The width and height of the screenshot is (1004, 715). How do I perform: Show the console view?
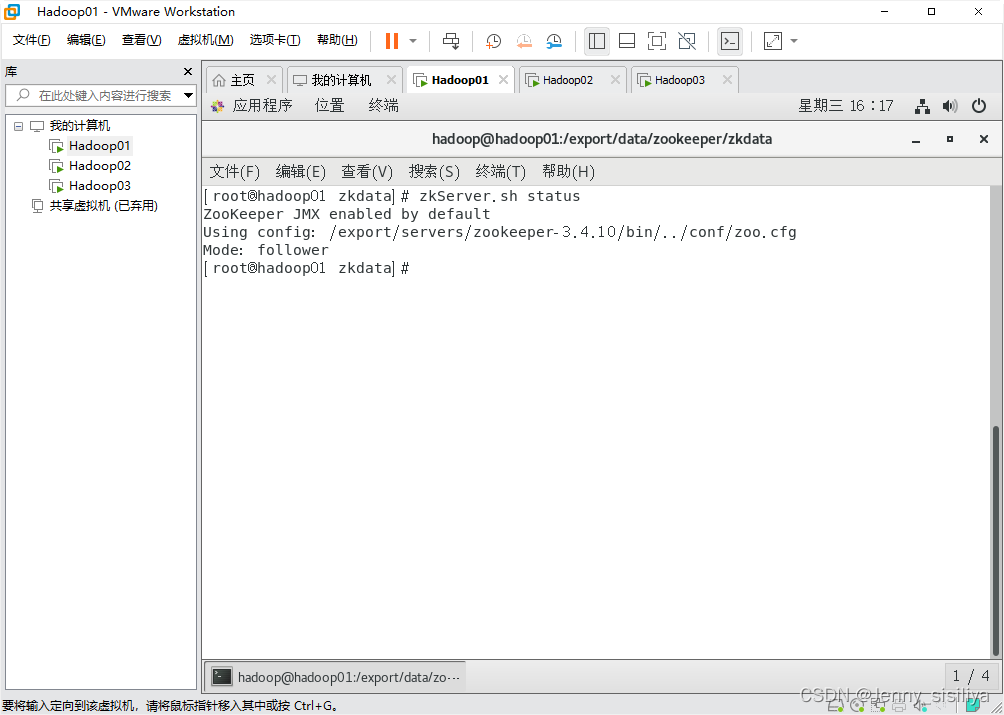[x=730, y=41]
